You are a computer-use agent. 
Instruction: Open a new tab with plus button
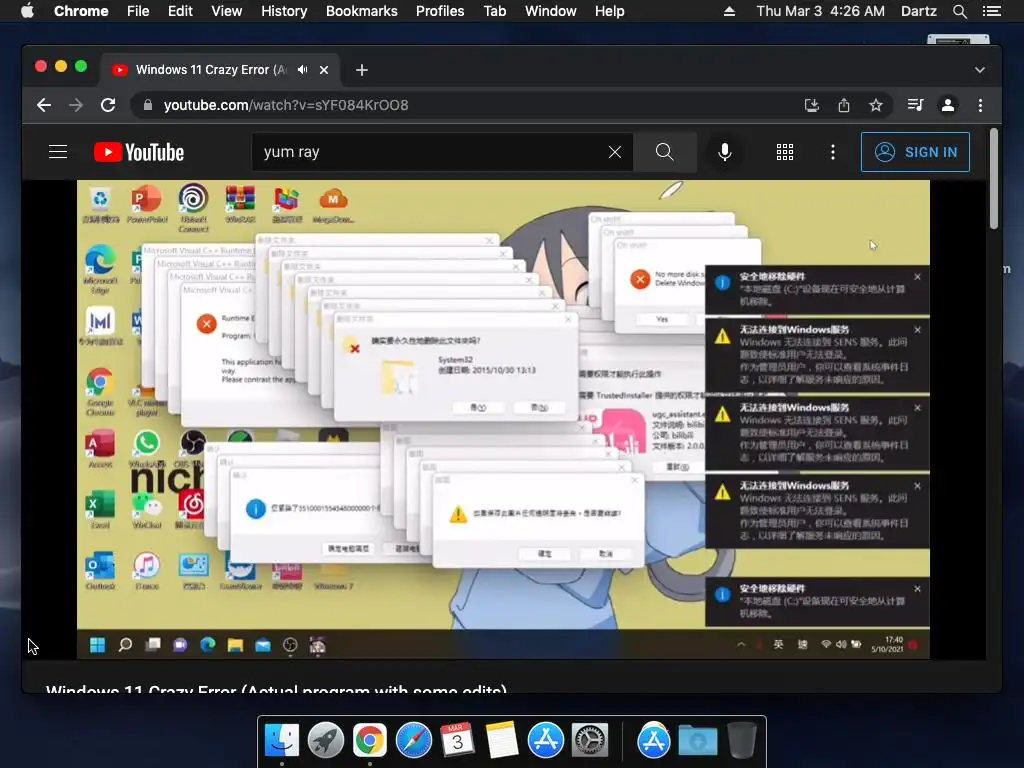click(362, 70)
